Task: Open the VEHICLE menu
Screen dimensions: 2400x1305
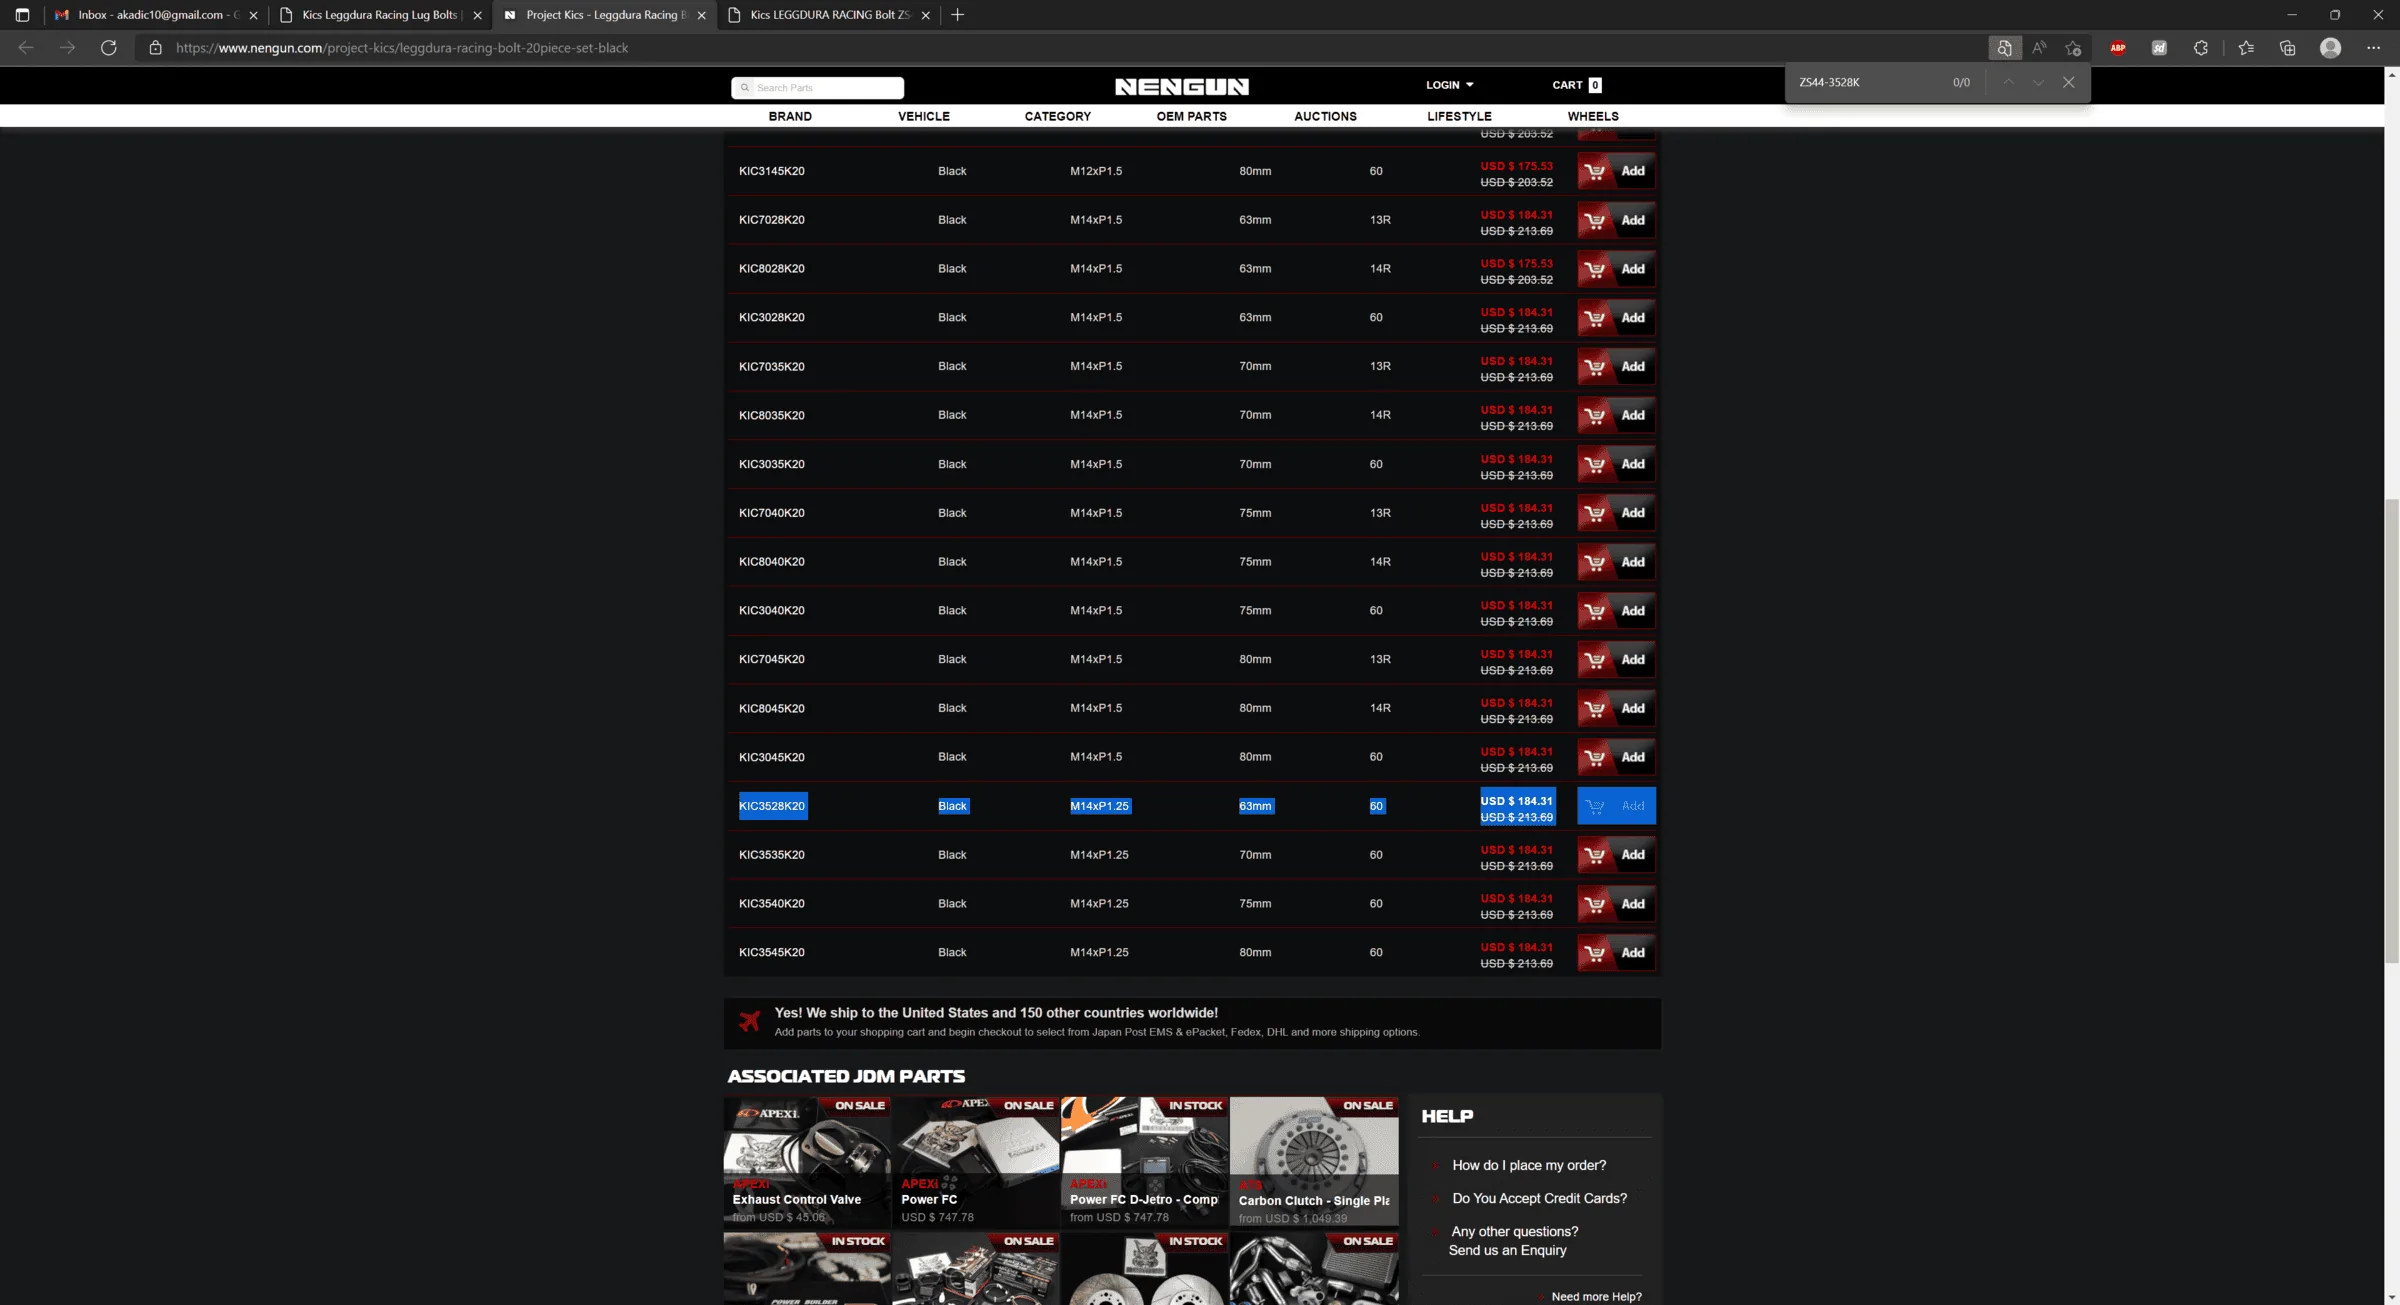Action: click(924, 116)
